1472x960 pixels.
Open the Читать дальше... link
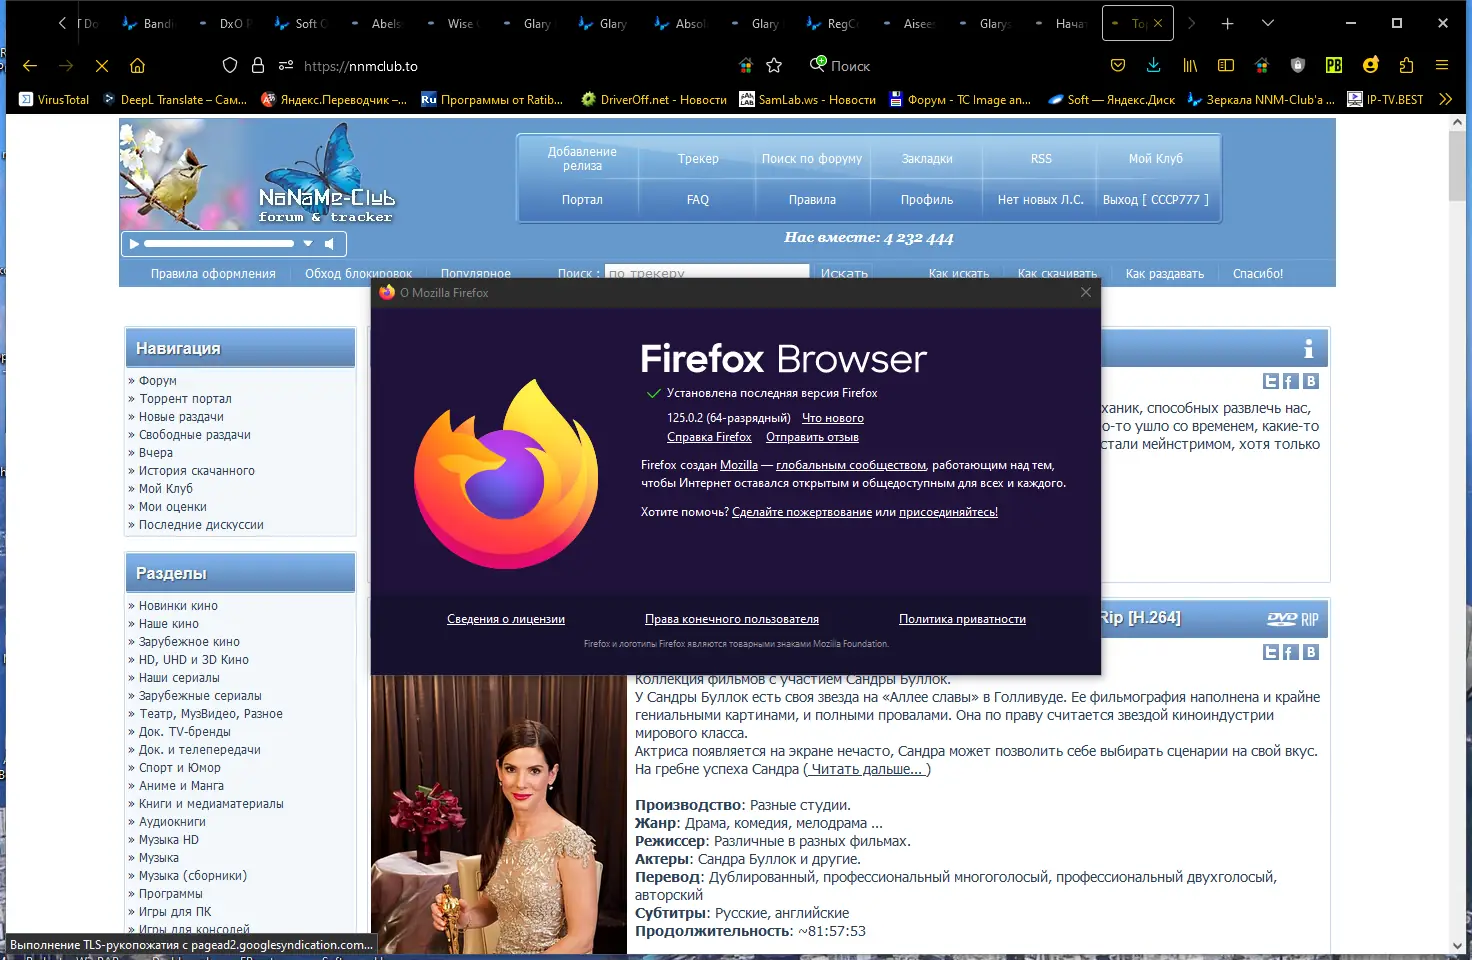coord(867,769)
